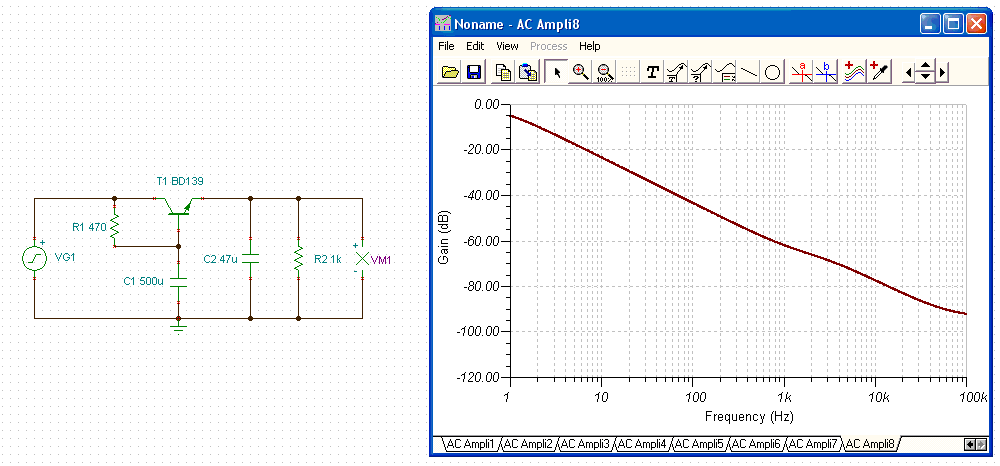Viewport: 1000px width, 466px height.
Task: Click the T1 BD139 label text
Action: [x=180, y=182]
